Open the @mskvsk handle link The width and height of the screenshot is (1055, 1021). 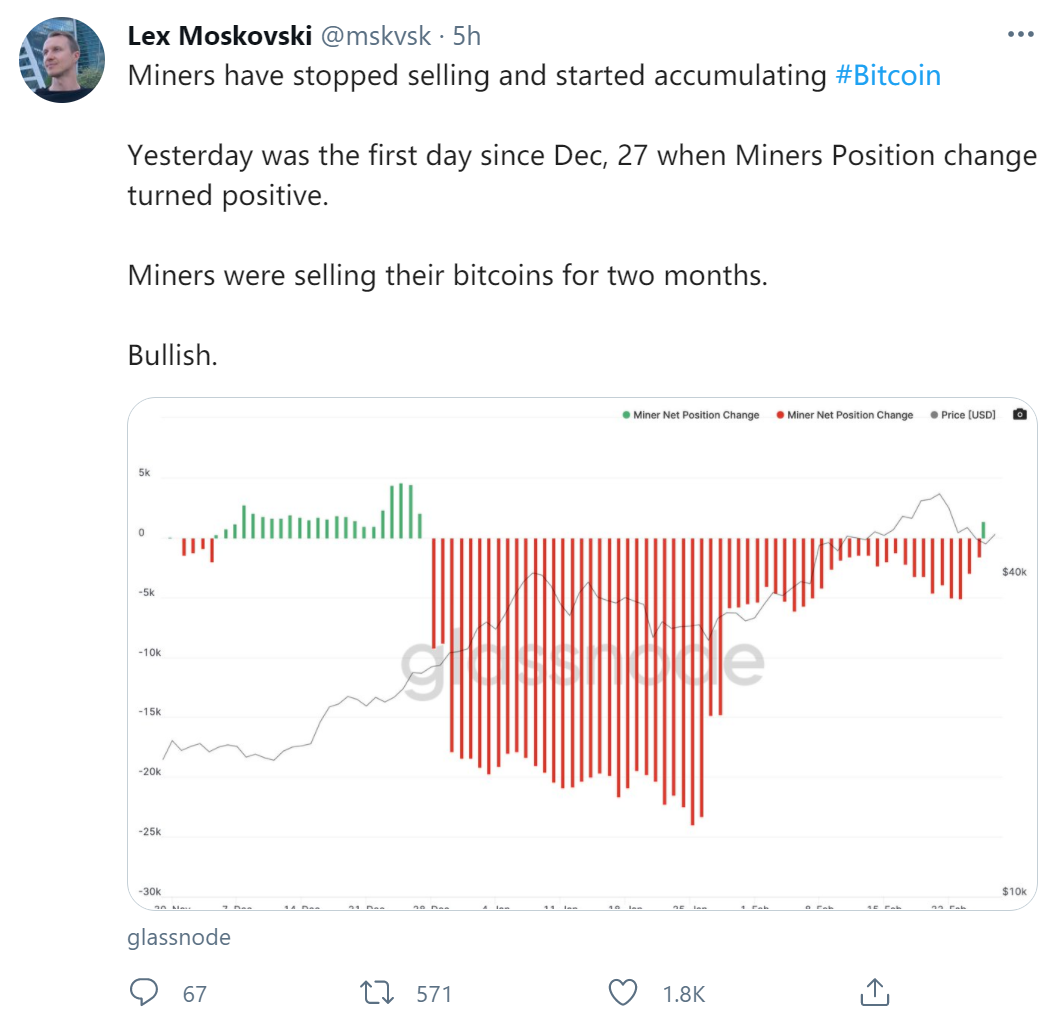(x=376, y=36)
